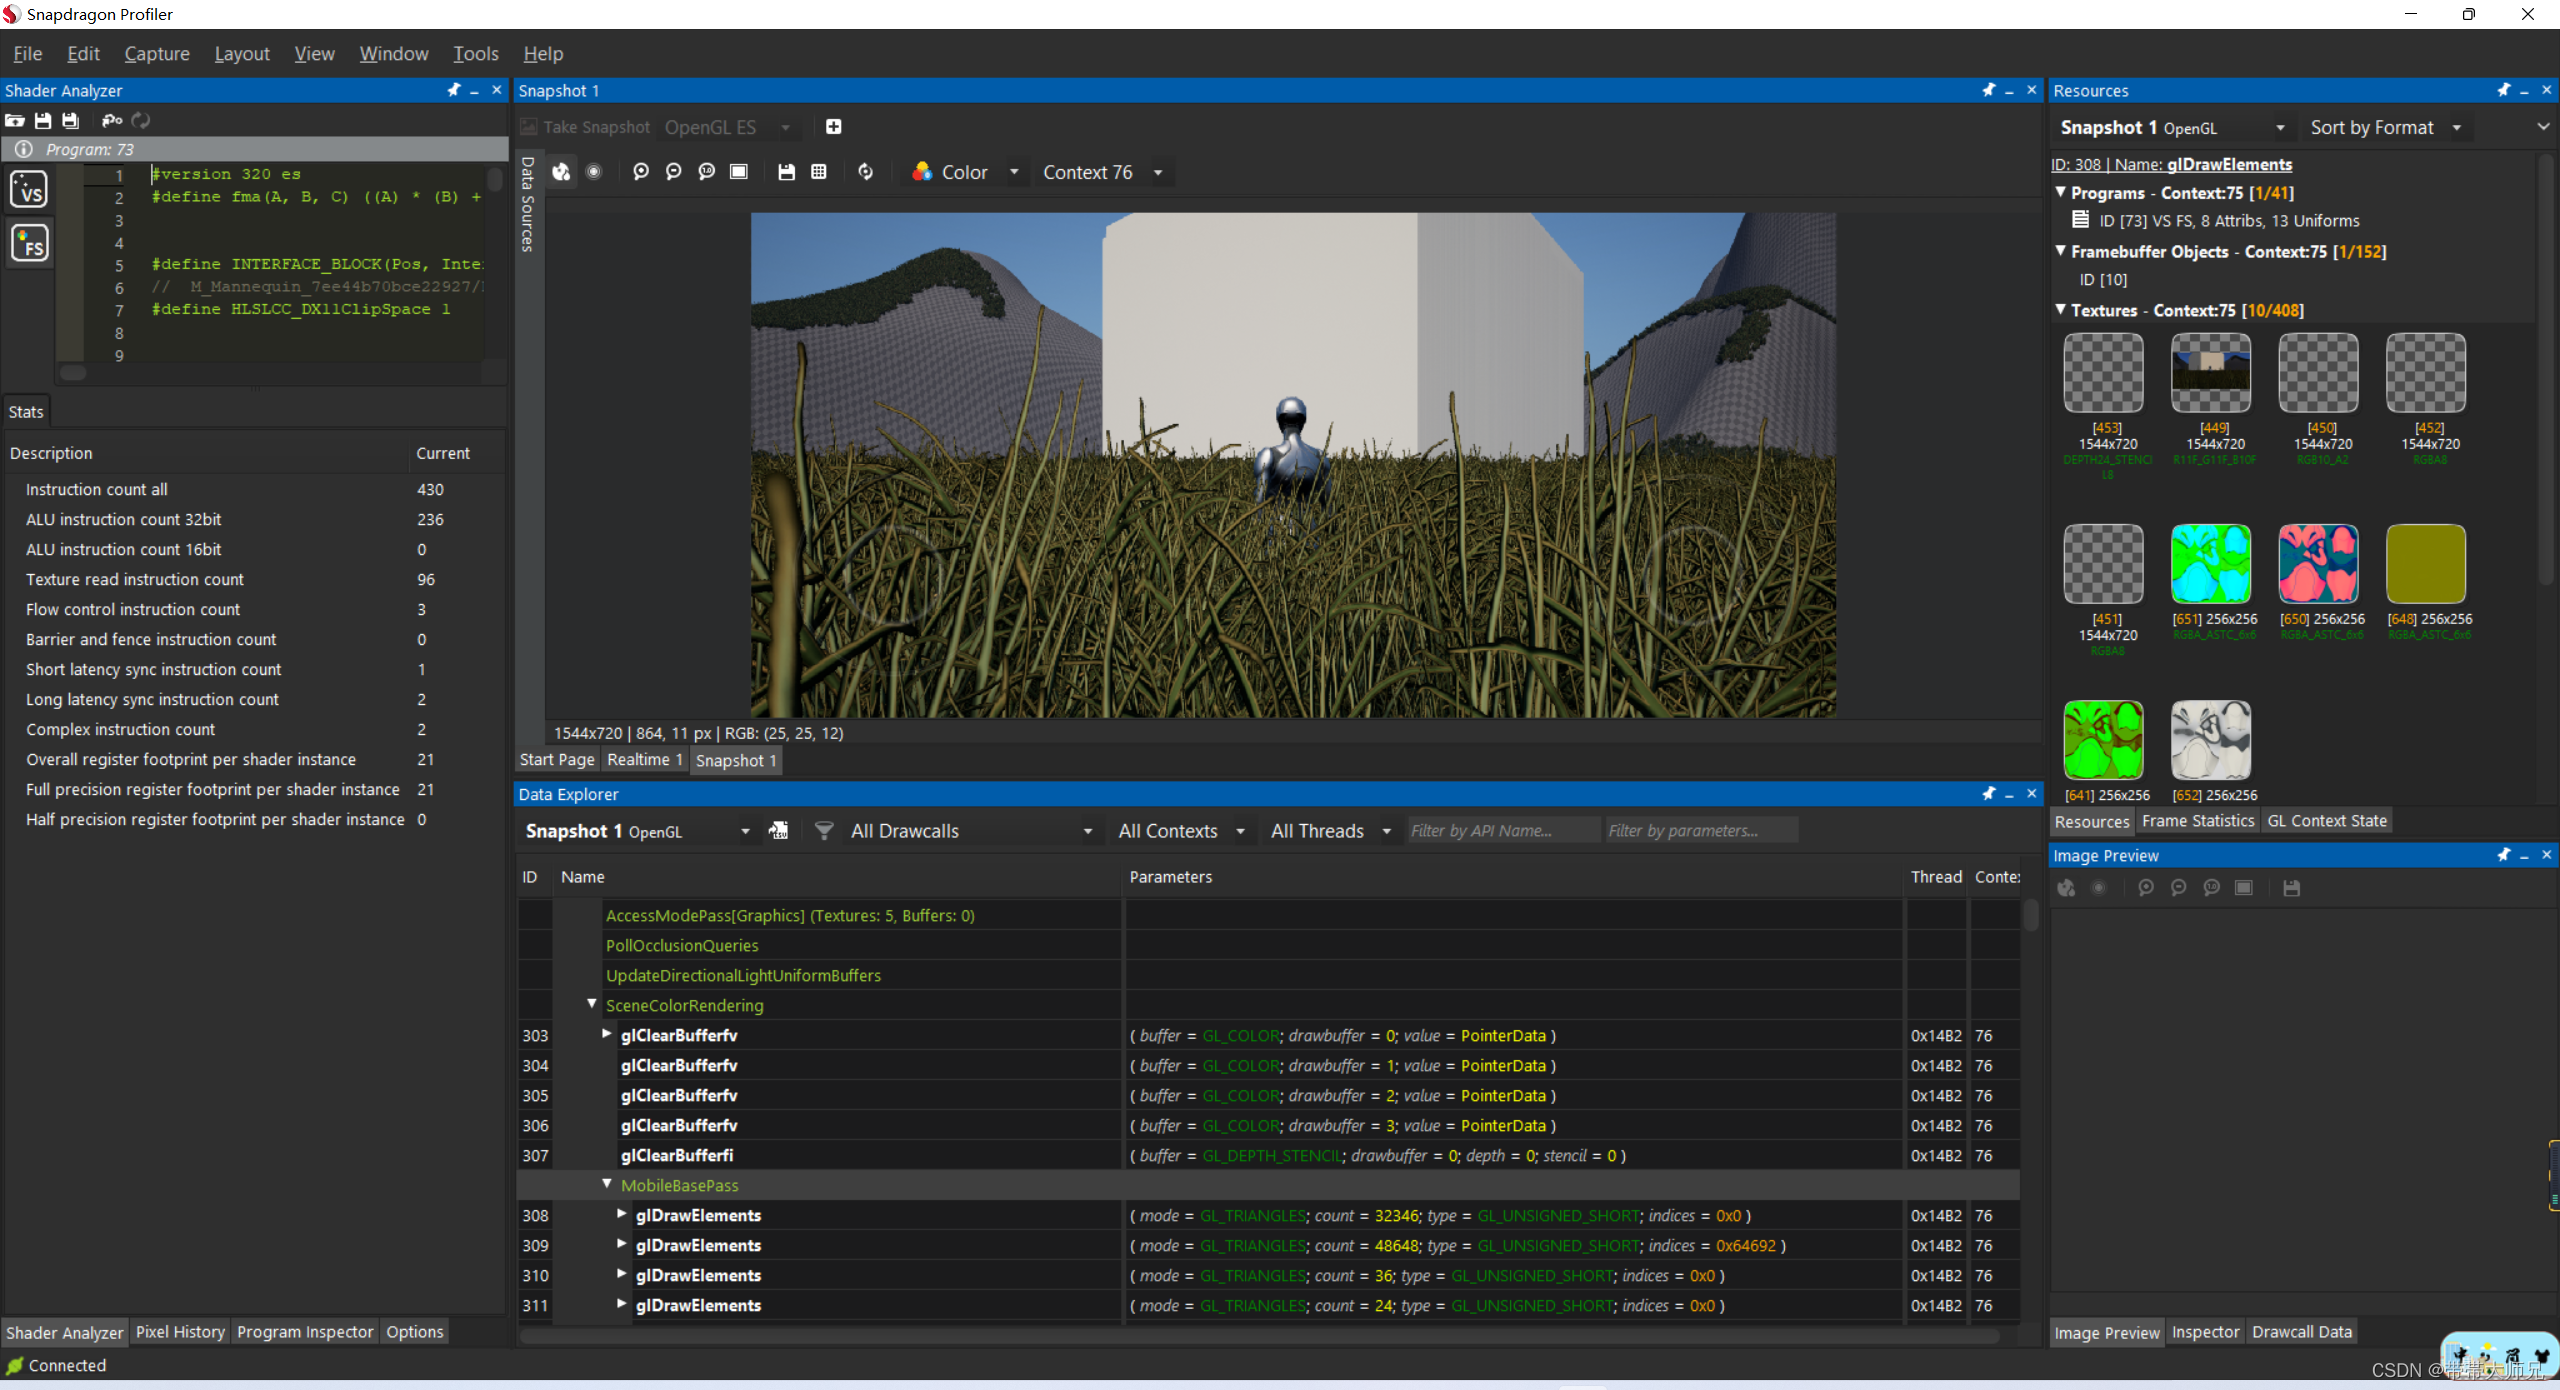Toggle the pin icon on the Shader Analyzer panel
This screenshot has width=2560, height=1390.
pyautogui.click(x=455, y=90)
